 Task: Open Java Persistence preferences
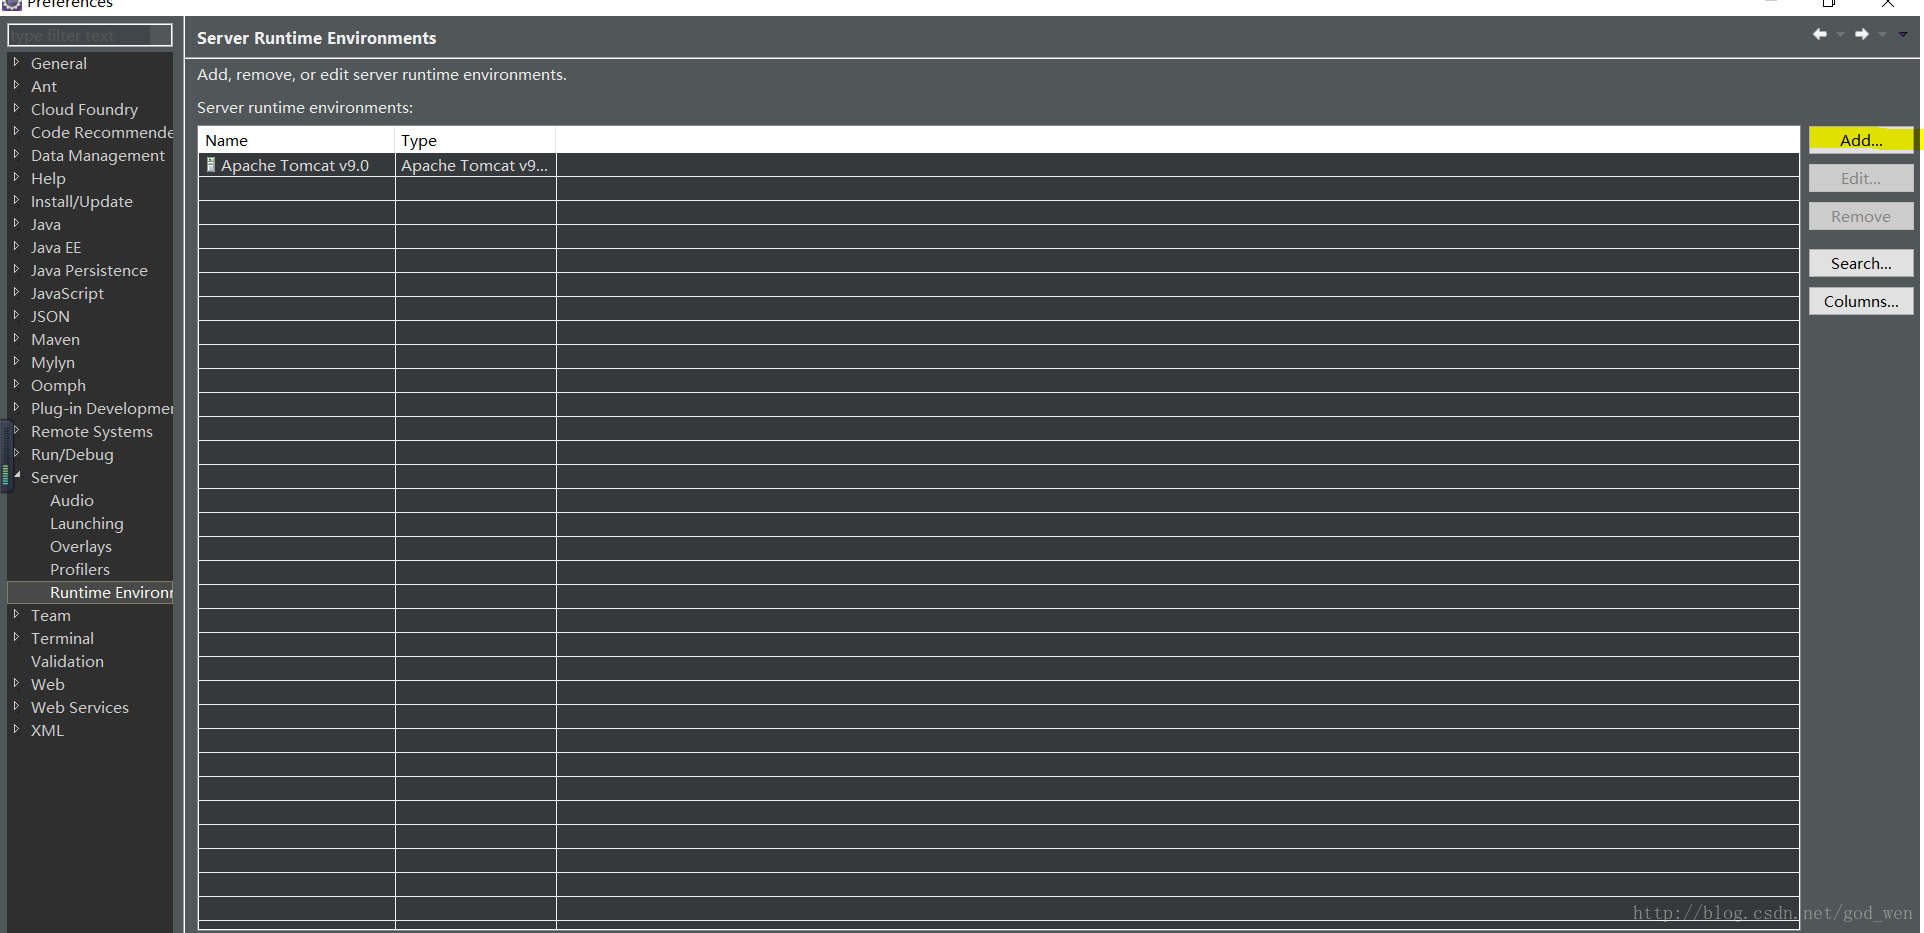point(89,270)
